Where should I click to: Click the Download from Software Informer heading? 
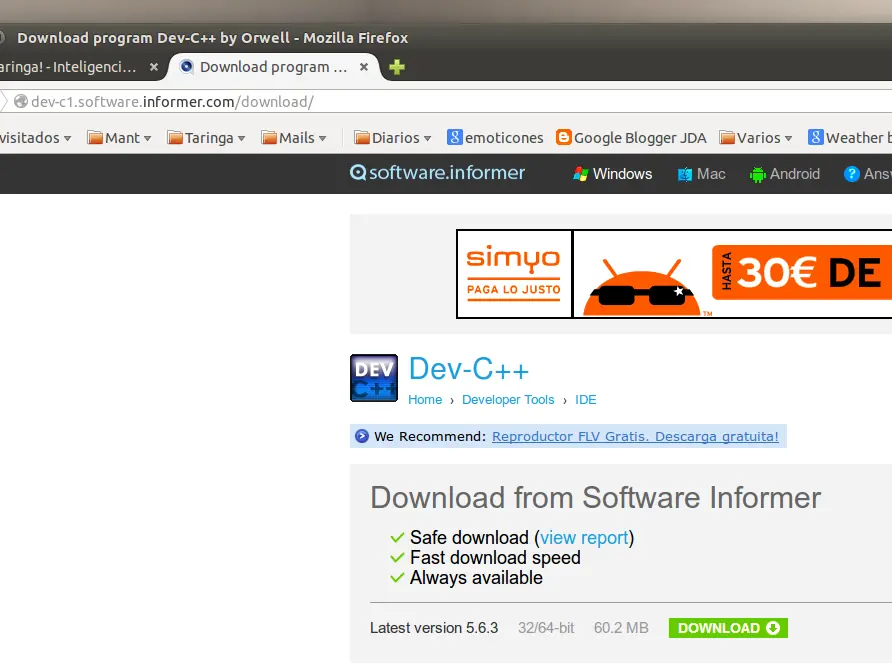tap(596, 497)
